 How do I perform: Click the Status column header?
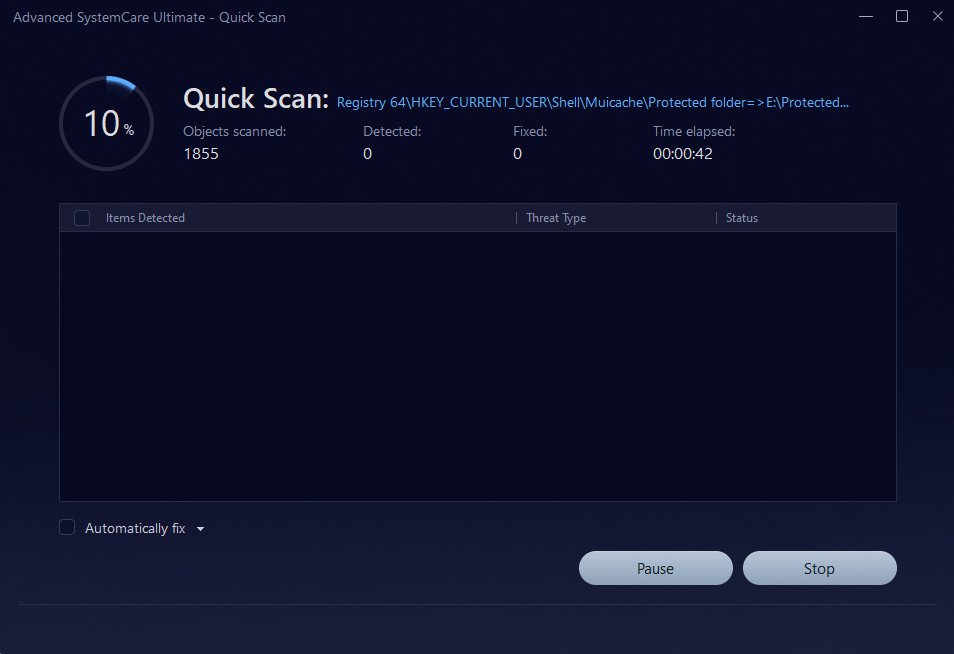pos(742,218)
